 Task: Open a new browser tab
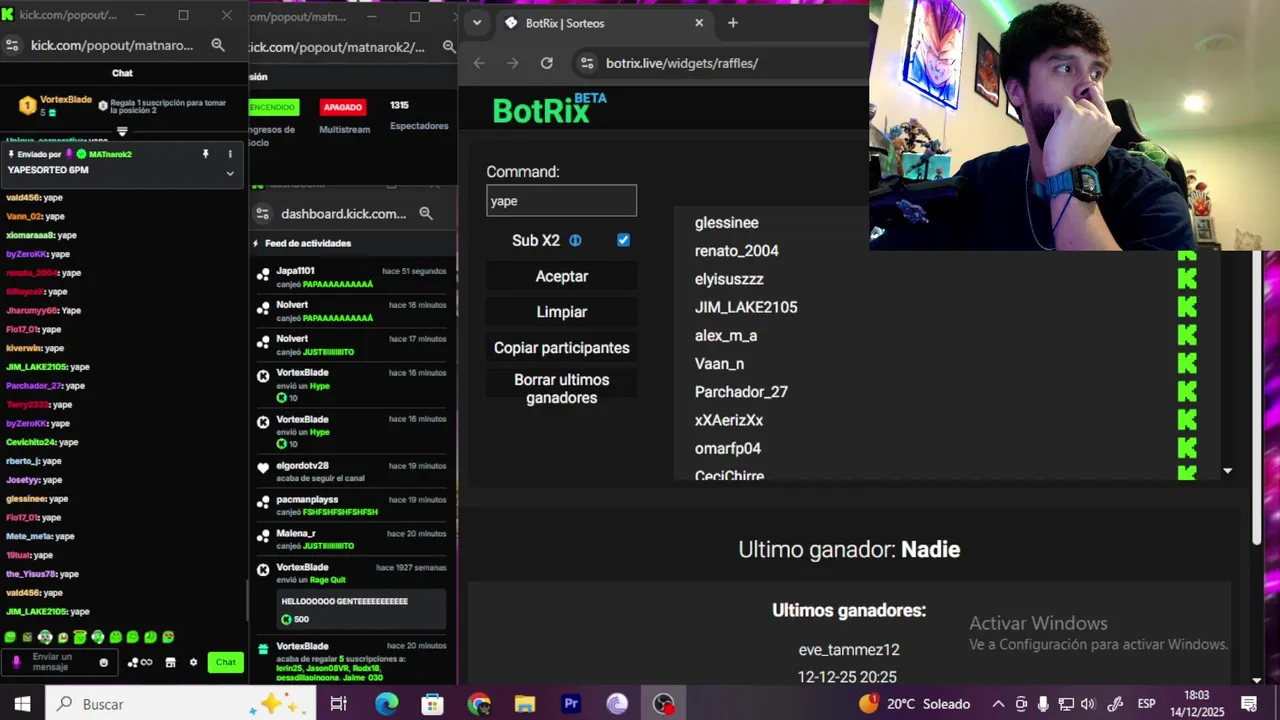point(733,23)
